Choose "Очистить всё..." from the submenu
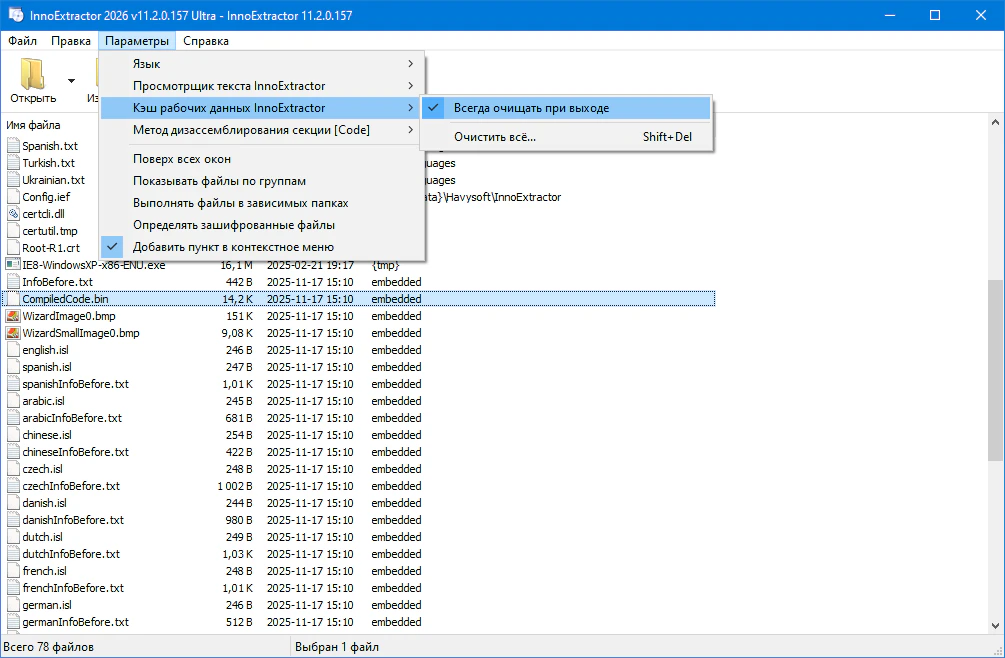This screenshot has width=1005, height=658. [494, 137]
